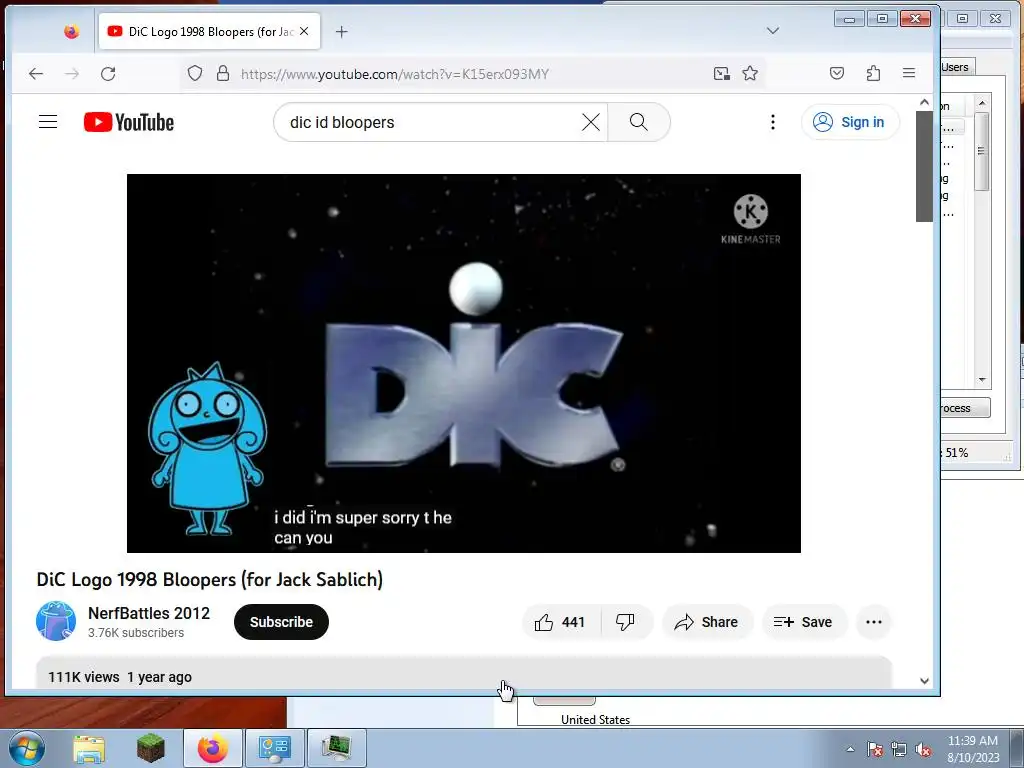Go back with the browser back arrow
The height and width of the screenshot is (768, 1024).
pos(36,74)
